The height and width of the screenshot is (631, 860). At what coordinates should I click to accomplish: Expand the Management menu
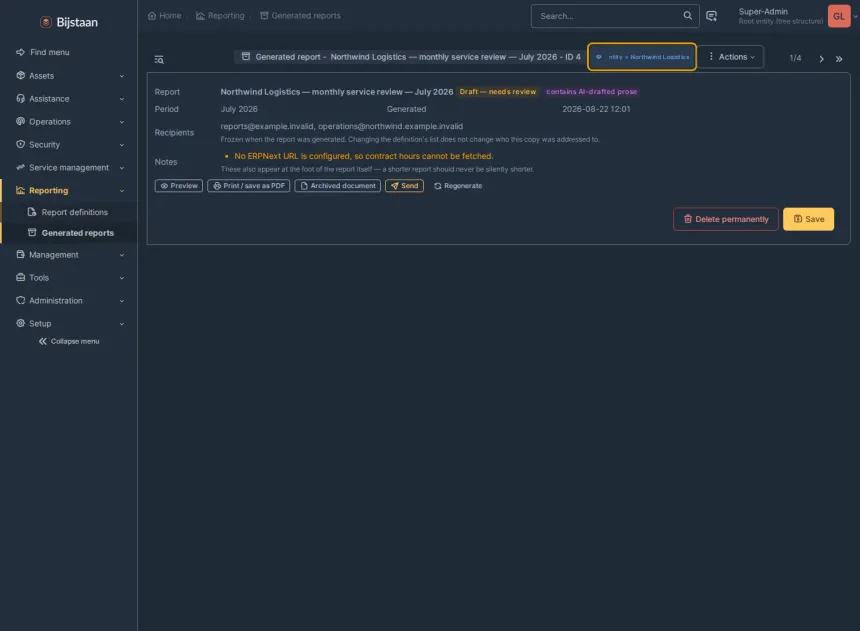point(69,255)
